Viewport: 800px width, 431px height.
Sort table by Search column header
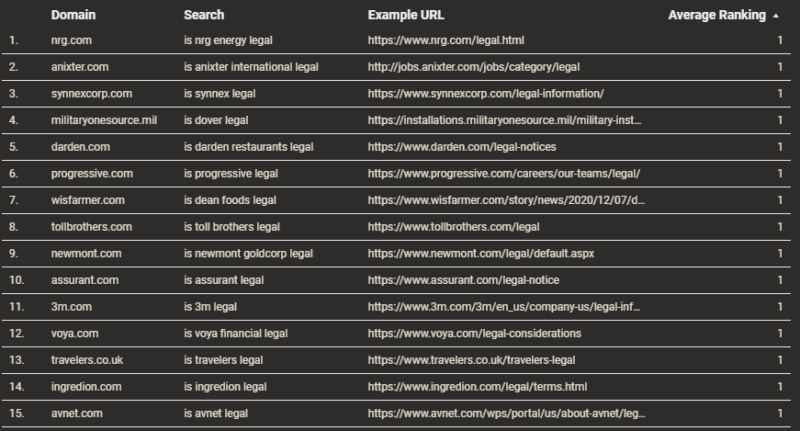pyautogui.click(x=204, y=16)
